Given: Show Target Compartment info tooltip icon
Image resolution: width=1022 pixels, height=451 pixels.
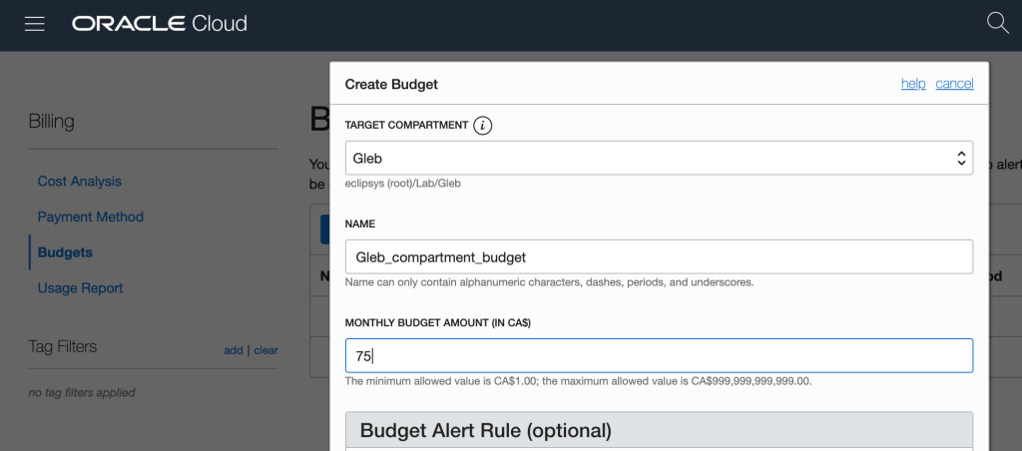Looking at the screenshot, I should tap(483, 125).
